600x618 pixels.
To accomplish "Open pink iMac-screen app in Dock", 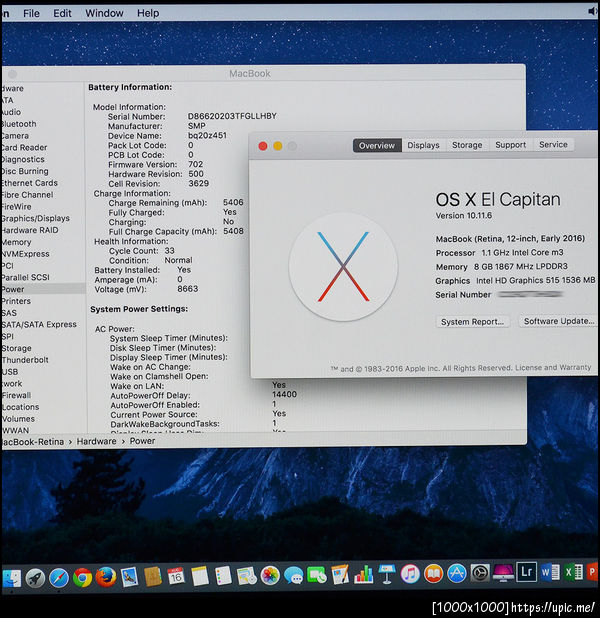I will [x=503, y=572].
